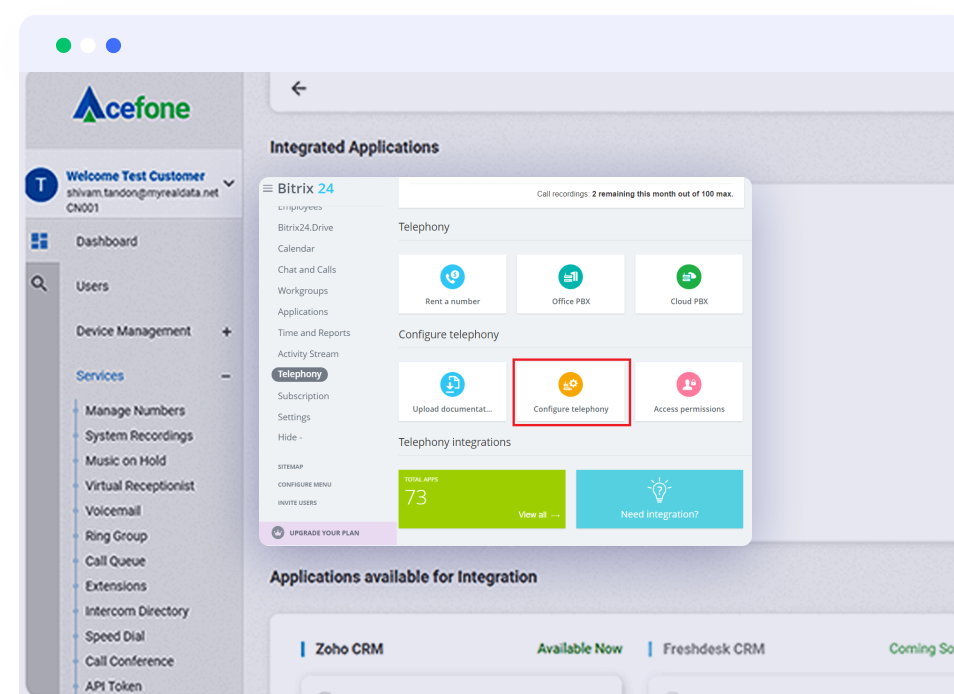Image resolution: width=954 pixels, height=694 pixels.
Task: Open System Recordings under Services
Action: [139, 435]
